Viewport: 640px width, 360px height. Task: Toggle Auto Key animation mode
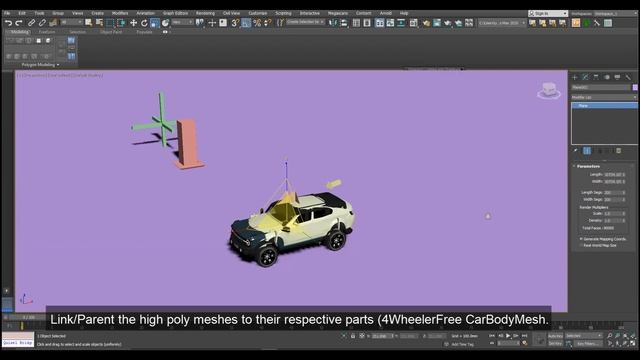[x=555, y=336]
